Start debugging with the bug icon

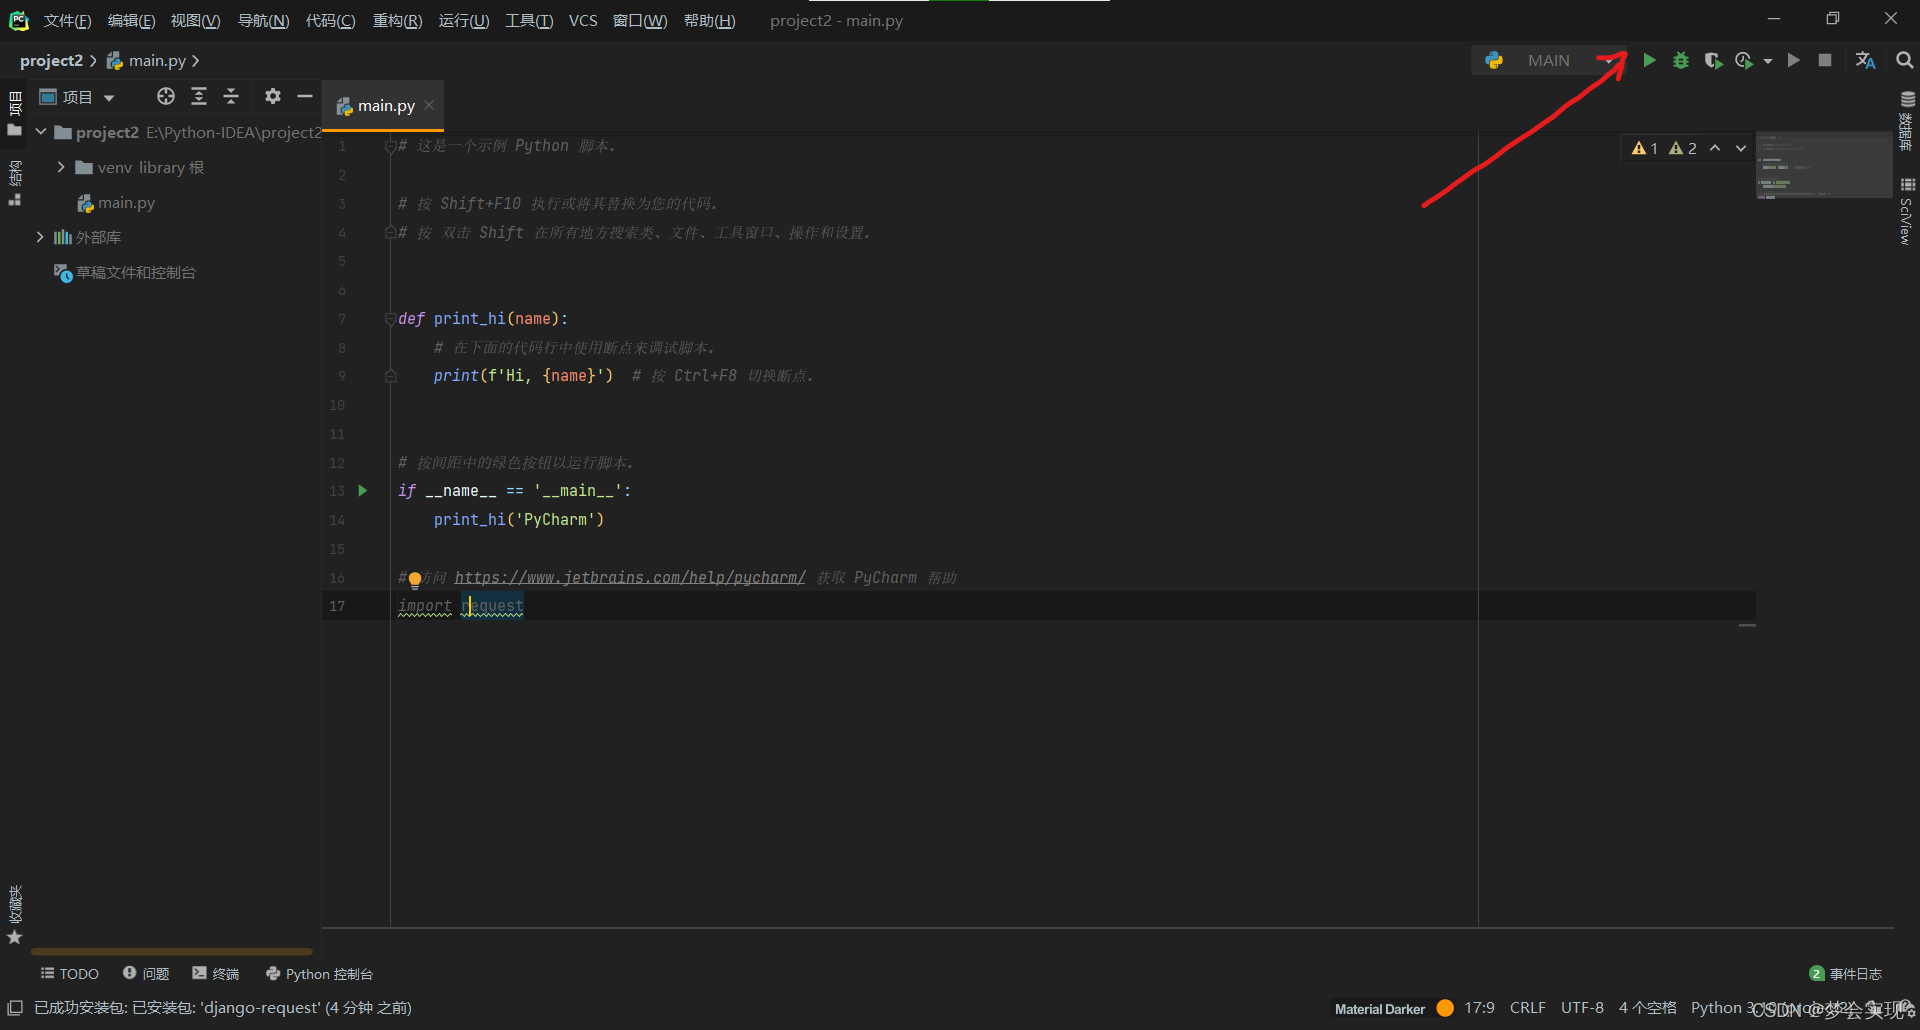tap(1681, 61)
